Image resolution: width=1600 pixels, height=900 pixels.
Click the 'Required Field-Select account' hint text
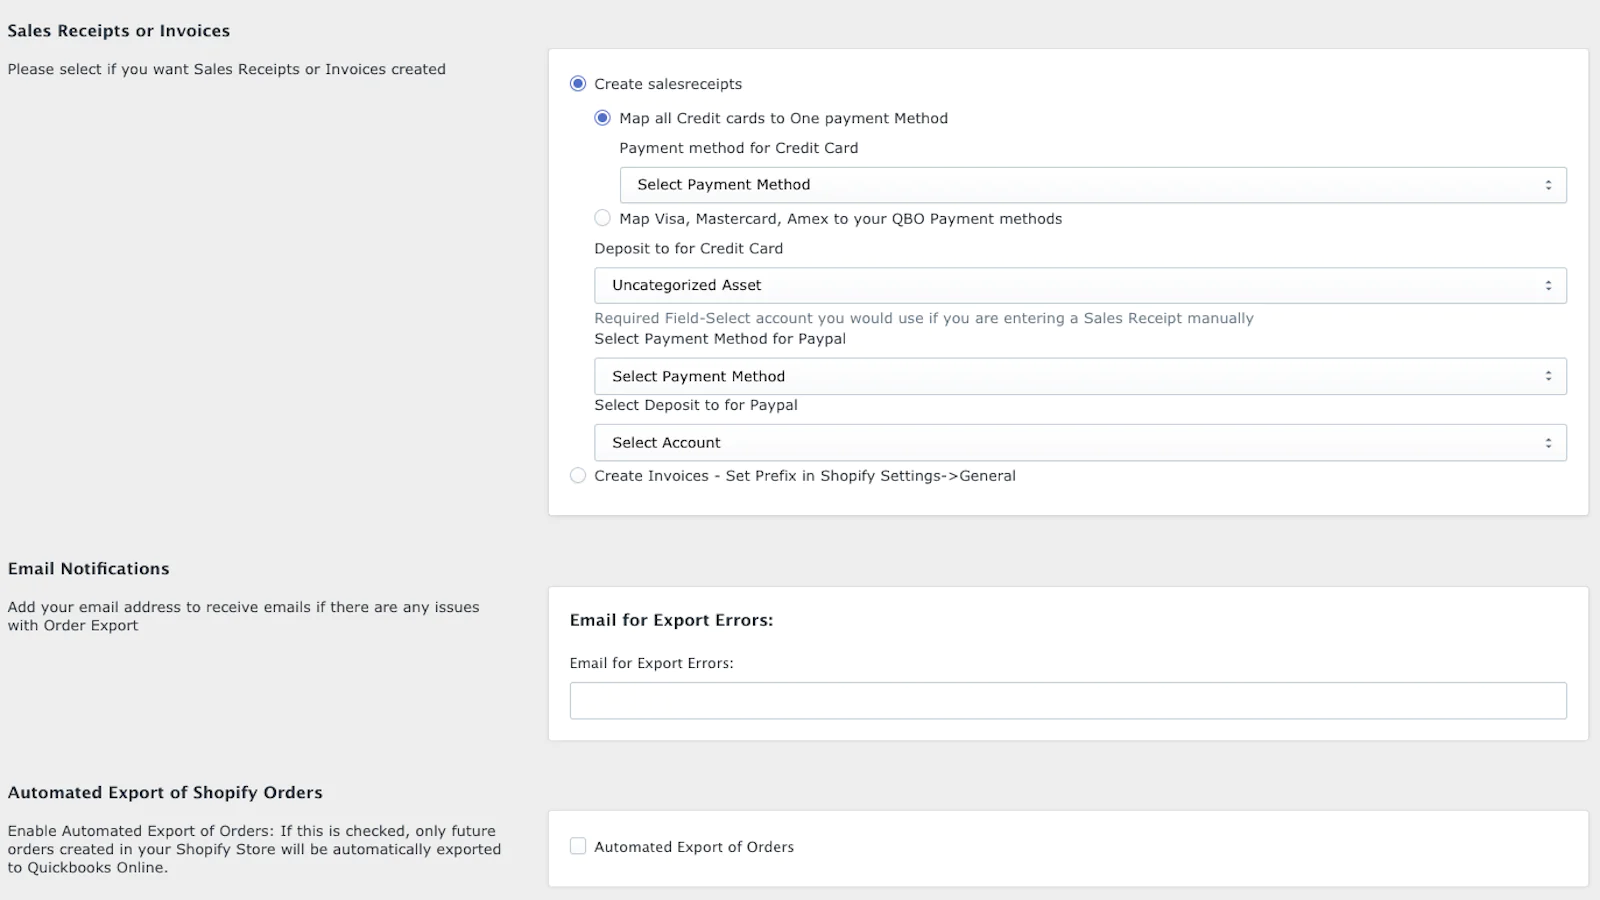[x=924, y=318]
